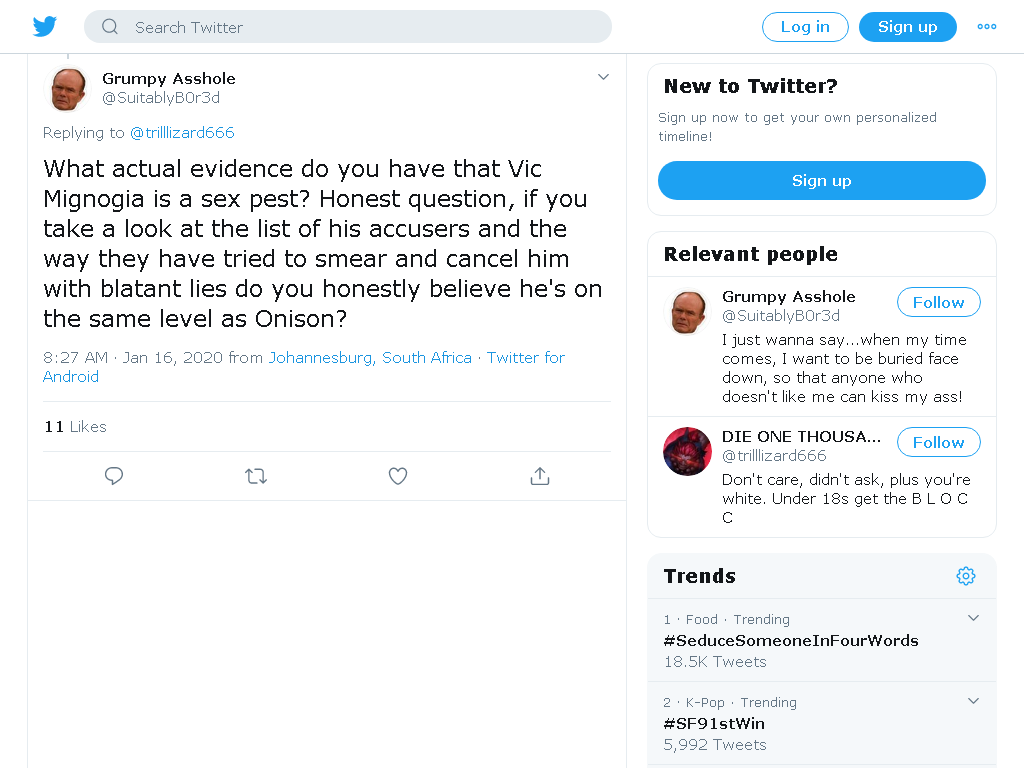Retweet using the arrows icon
Image resolution: width=1024 pixels, height=768 pixels.
coord(256,476)
